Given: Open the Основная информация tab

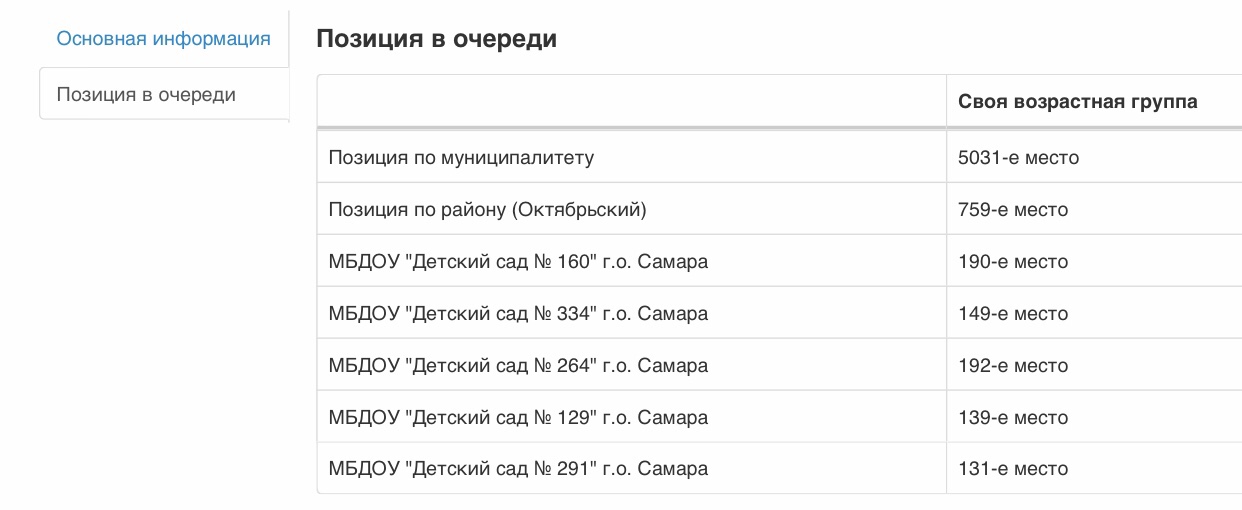Looking at the screenshot, I should coord(163,39).
